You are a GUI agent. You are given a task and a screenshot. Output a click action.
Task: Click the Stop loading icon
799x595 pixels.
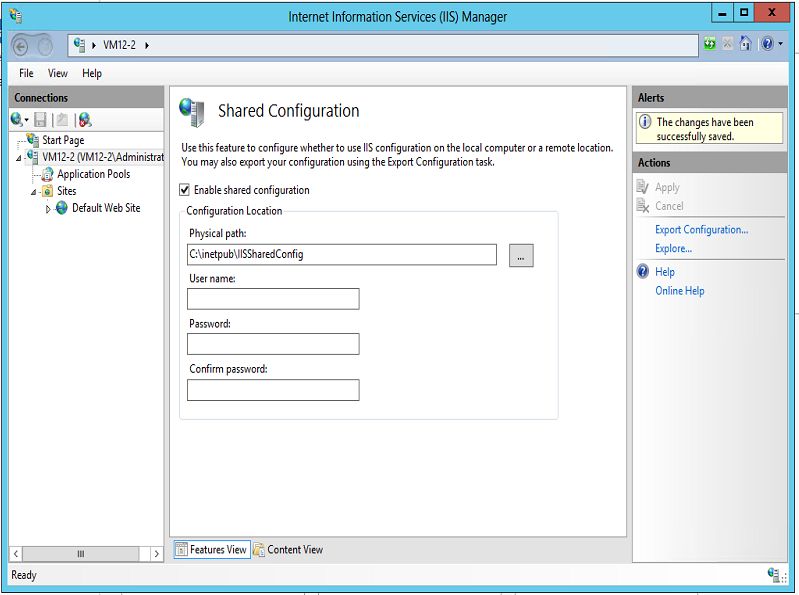coord(728,44)
